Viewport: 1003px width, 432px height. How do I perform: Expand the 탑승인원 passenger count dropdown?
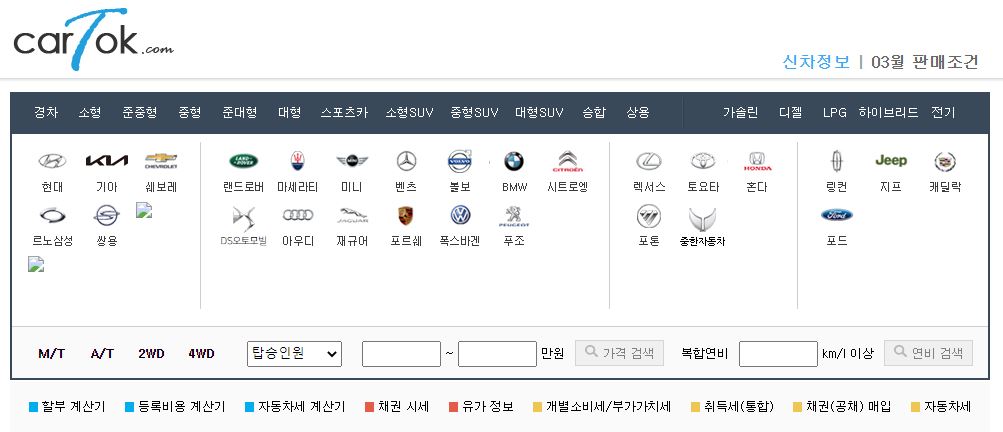click(294, 354)
